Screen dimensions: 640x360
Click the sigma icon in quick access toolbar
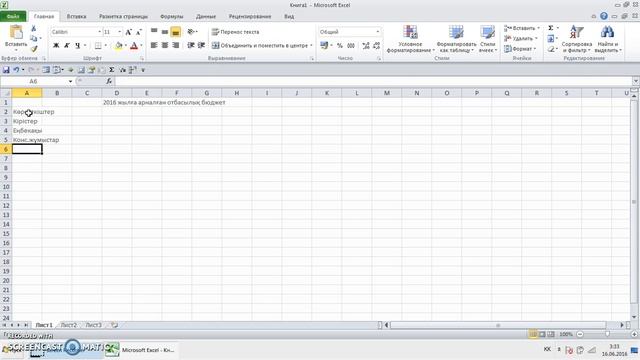[111, 70]
